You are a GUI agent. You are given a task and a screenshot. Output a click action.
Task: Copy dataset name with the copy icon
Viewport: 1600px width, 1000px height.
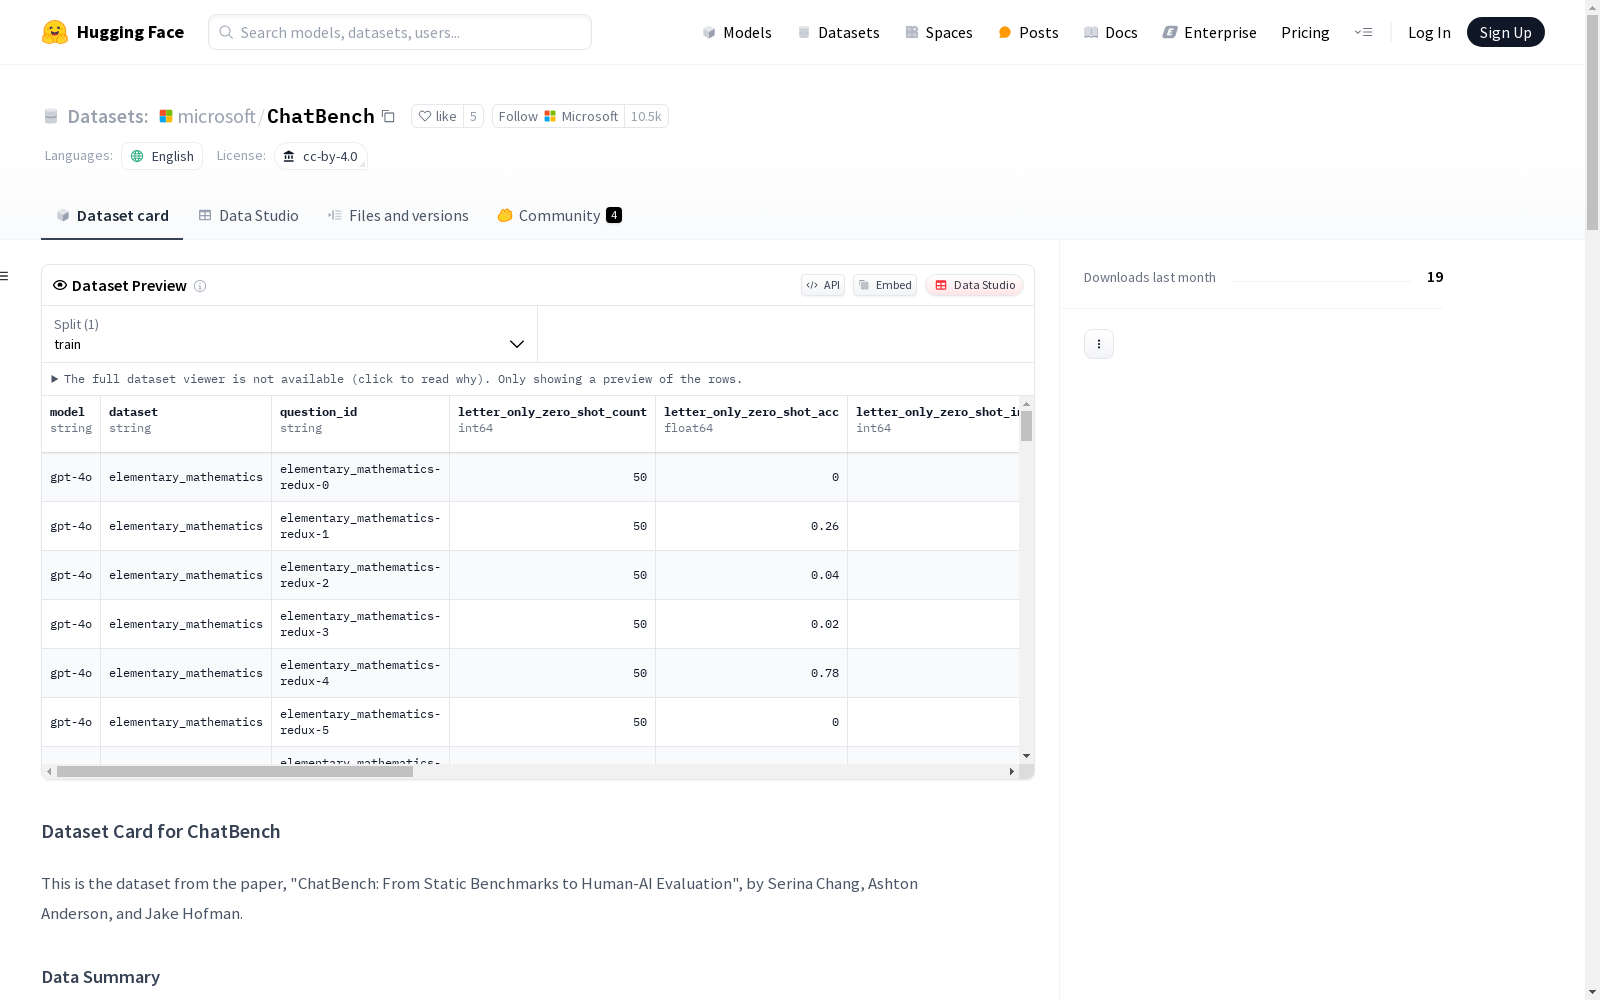(x=389, y=117)
